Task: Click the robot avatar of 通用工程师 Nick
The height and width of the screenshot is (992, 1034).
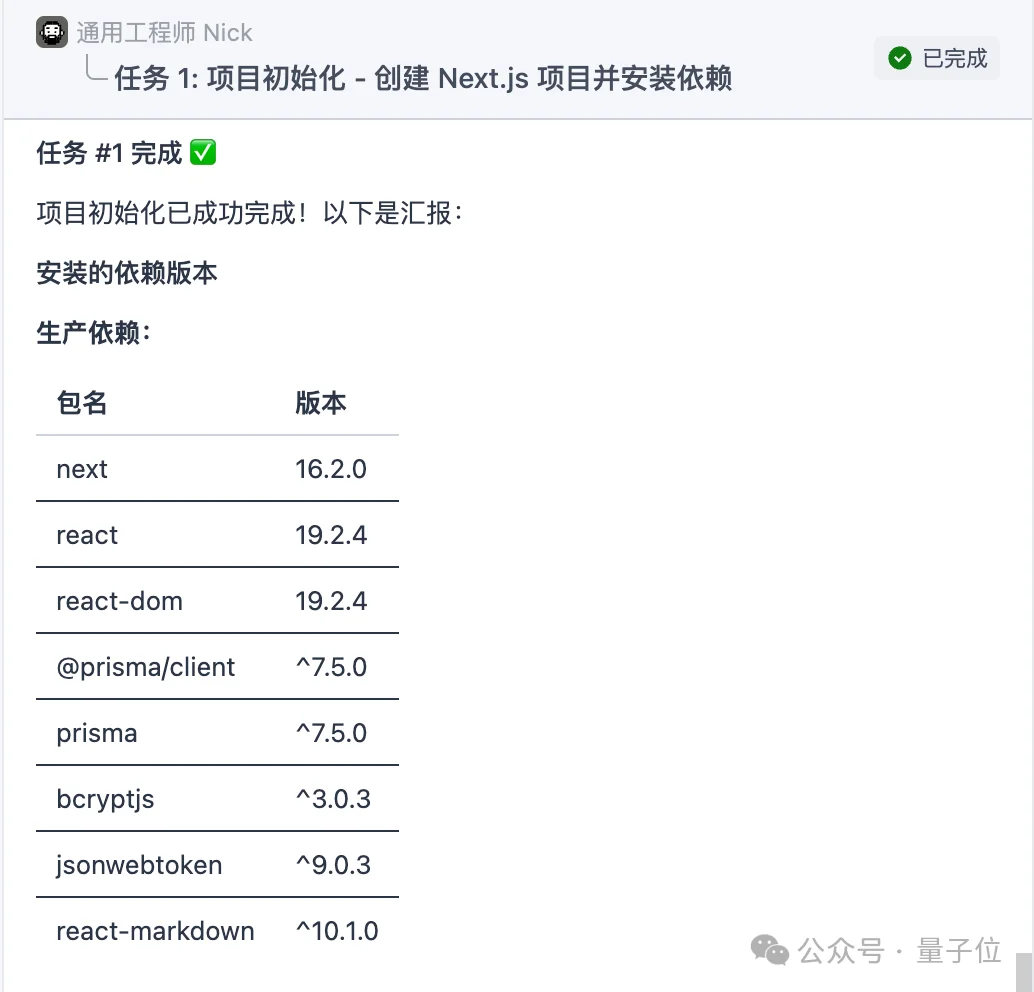Action: (51, 31)
